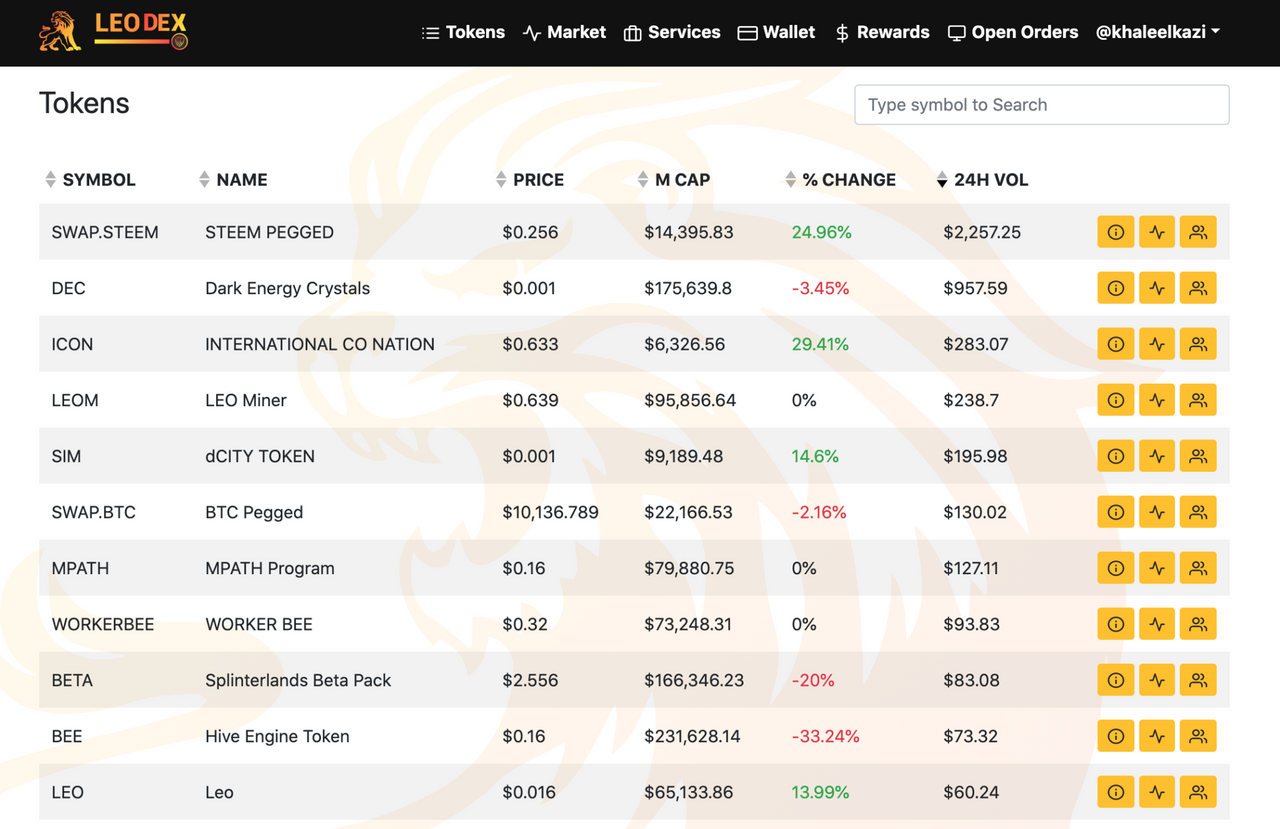Open the Wallet page
The height and width of the screenshot is (829, 1280).
[776, 32]
